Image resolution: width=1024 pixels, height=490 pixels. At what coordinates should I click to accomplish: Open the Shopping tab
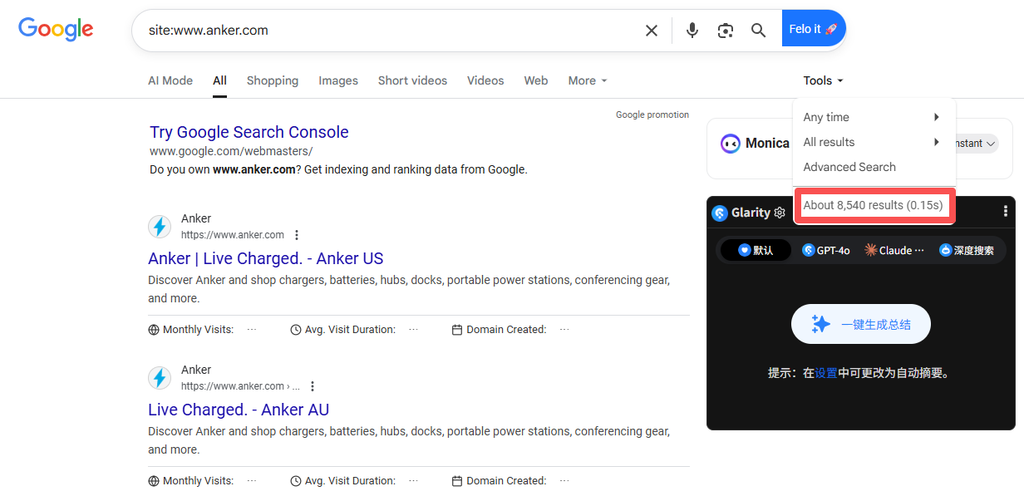(x=272, y=80)
